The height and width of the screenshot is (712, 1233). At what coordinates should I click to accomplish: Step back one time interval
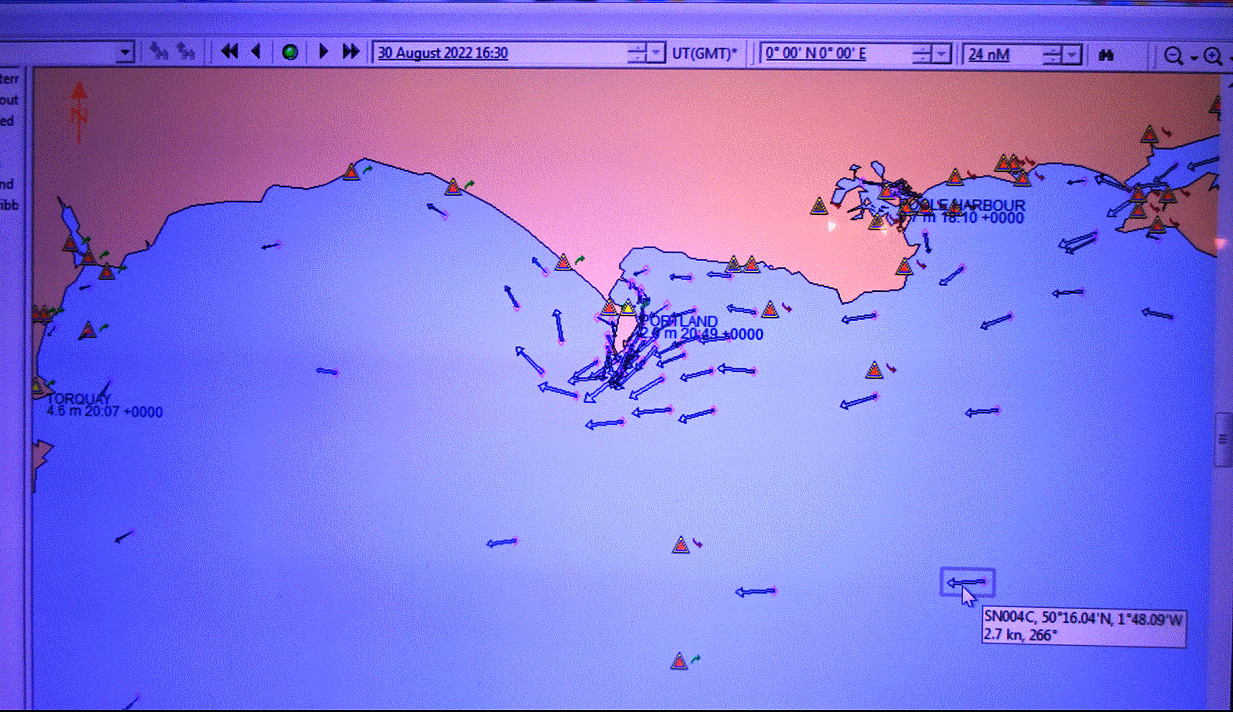256,52
